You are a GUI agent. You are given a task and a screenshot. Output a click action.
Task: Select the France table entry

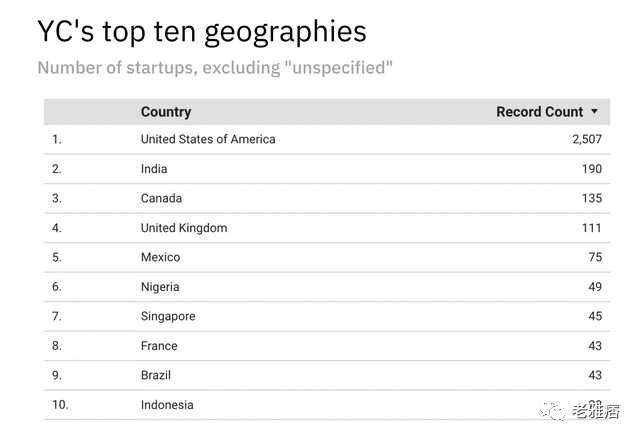point(159,346)
